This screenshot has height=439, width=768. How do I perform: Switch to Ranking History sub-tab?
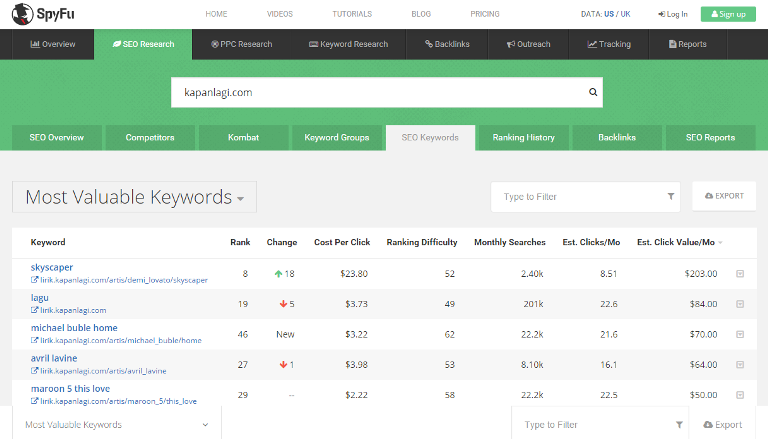click(524, 138)
